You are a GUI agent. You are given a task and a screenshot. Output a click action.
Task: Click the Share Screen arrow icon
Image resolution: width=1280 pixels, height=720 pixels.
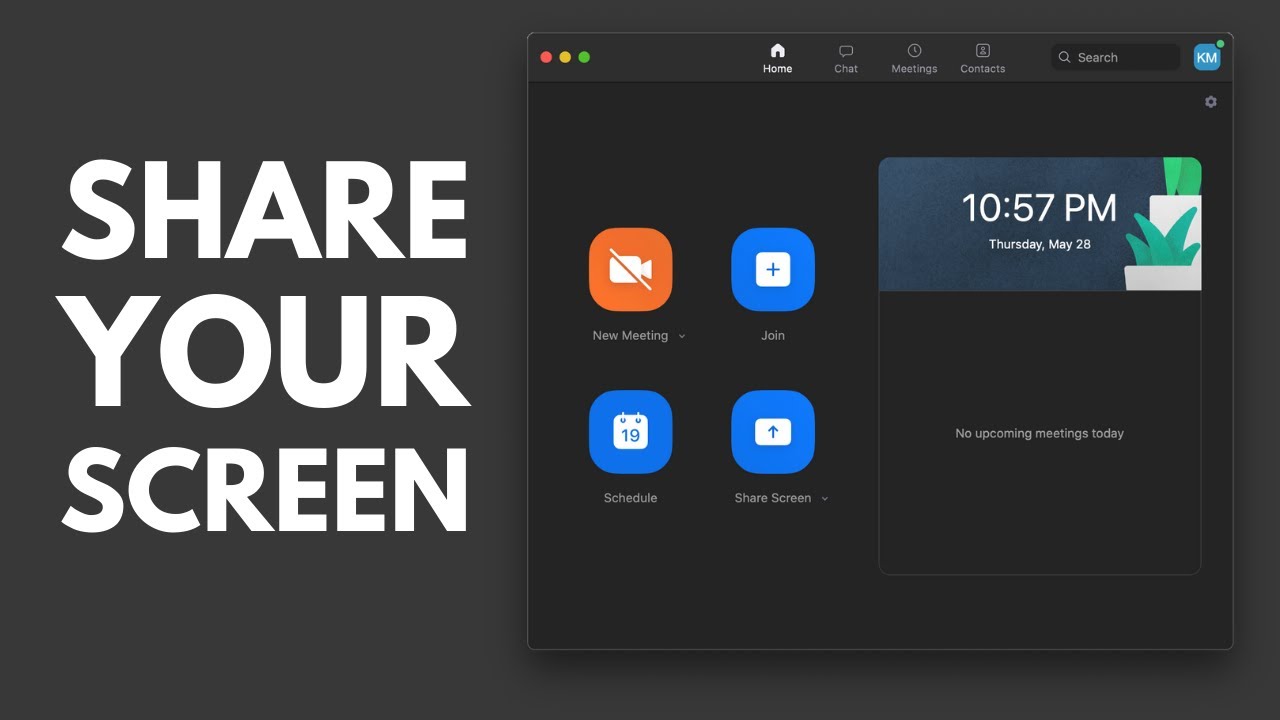coord(773,432)
